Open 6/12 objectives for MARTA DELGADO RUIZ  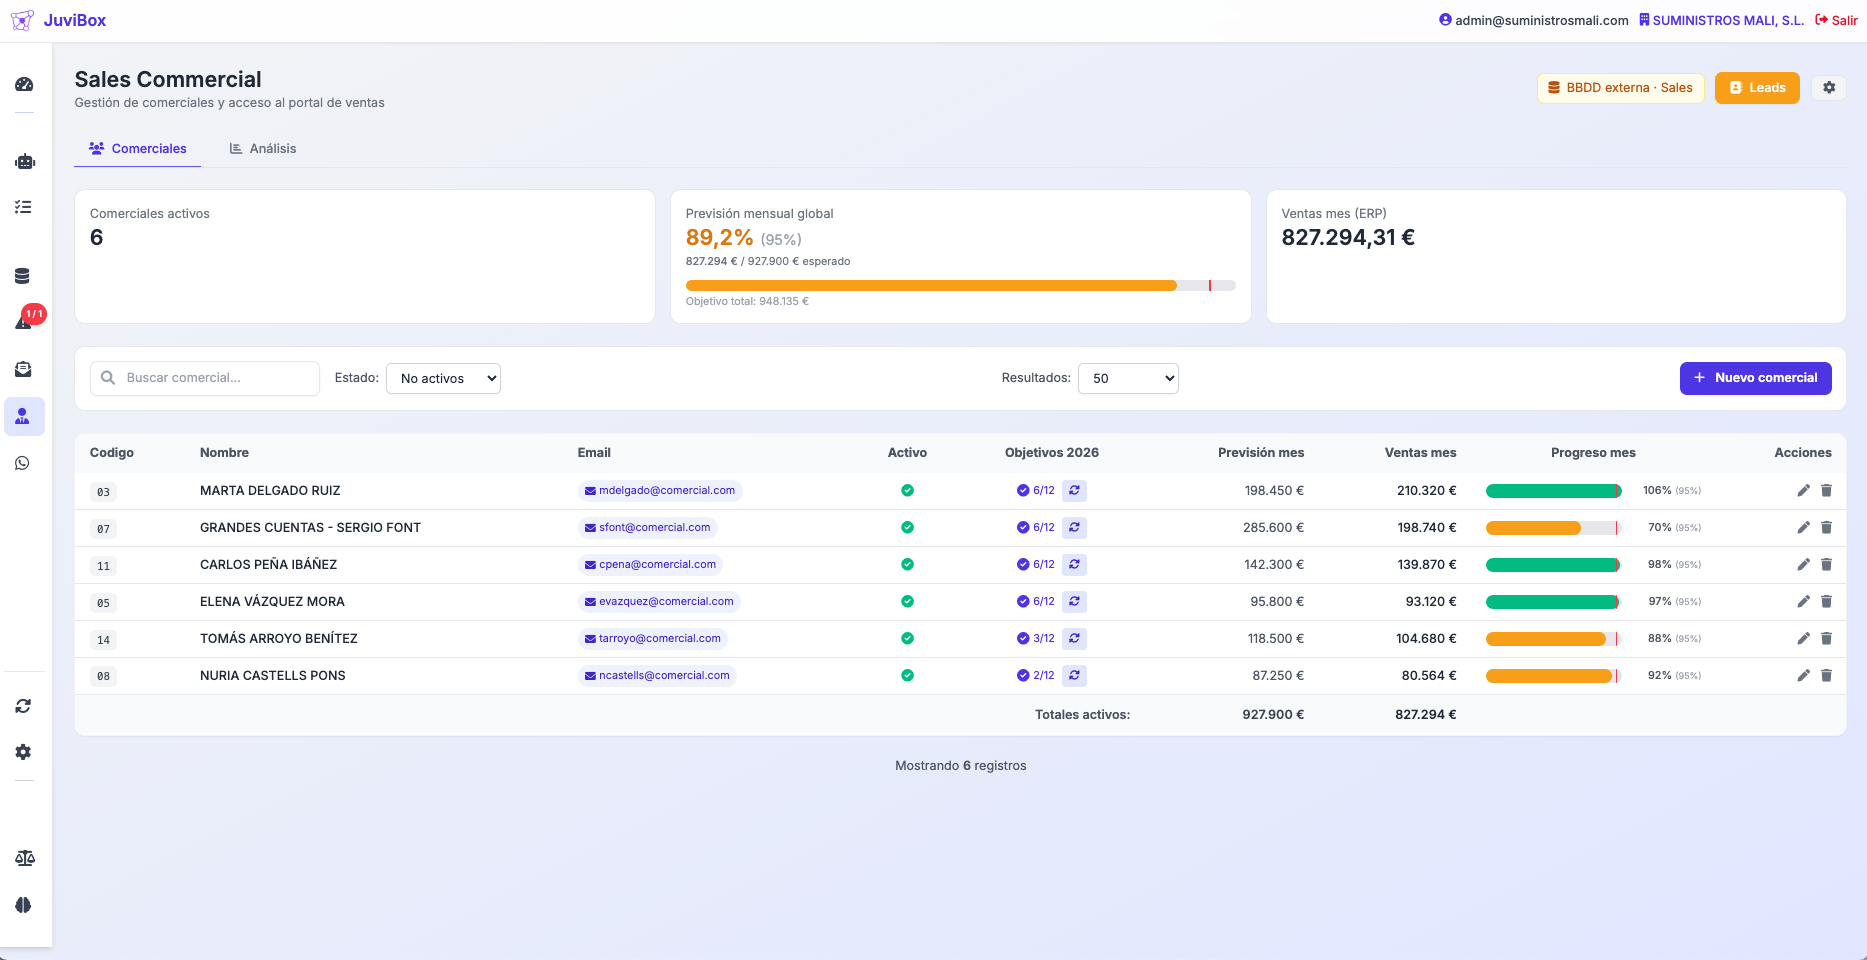(1036, 491)
